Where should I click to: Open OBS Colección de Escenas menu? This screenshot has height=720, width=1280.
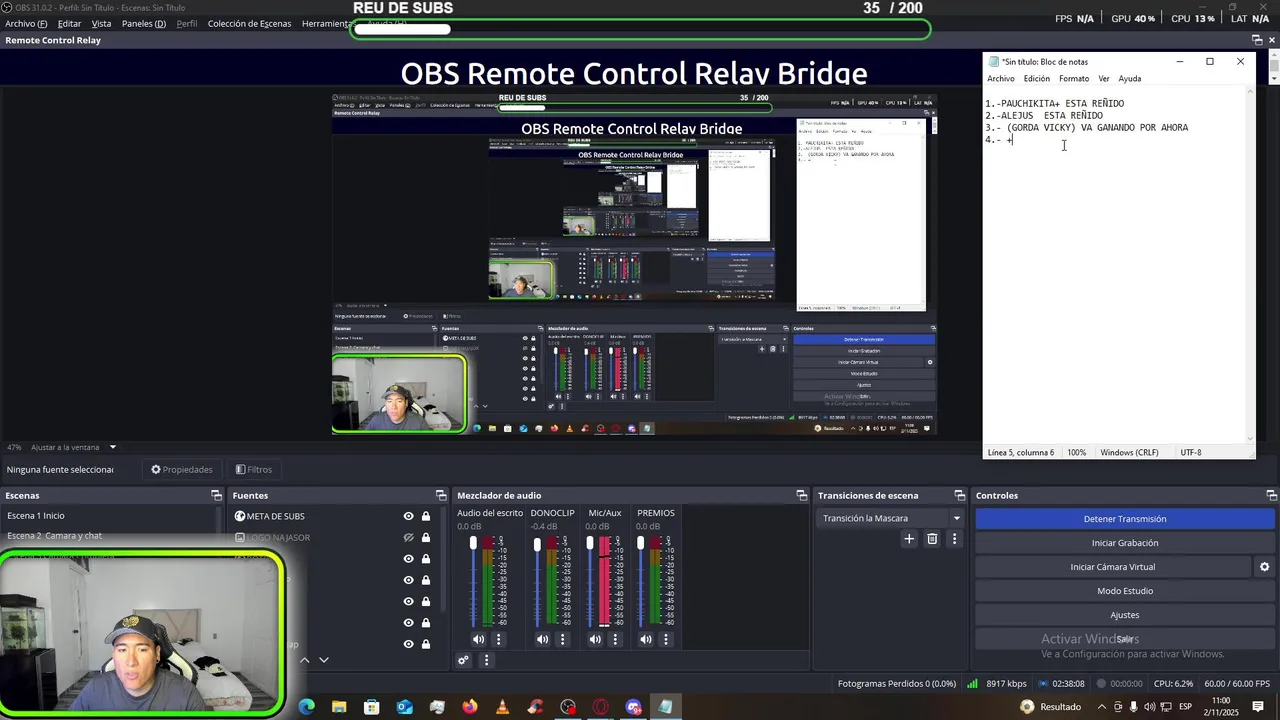tap(249, 23)
